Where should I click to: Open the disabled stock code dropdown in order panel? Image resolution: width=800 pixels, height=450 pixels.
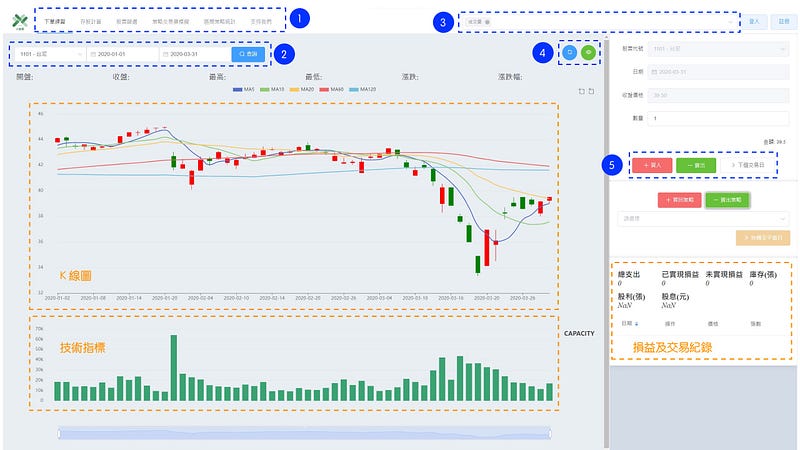click(x=718, y=49)
